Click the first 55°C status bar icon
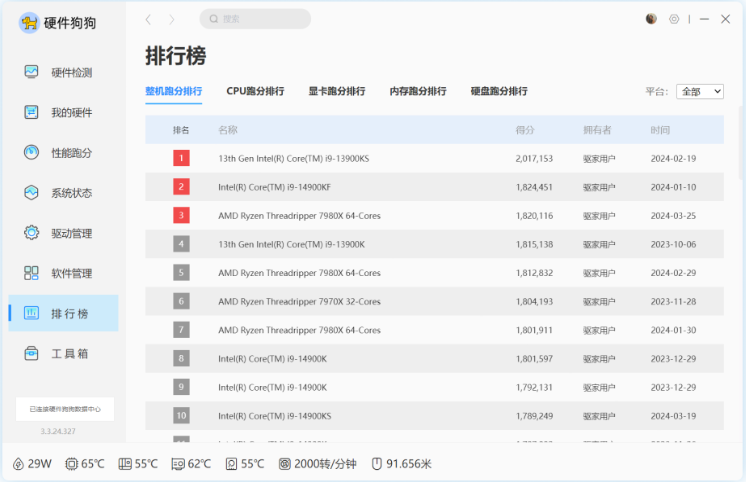 point(125,464)
